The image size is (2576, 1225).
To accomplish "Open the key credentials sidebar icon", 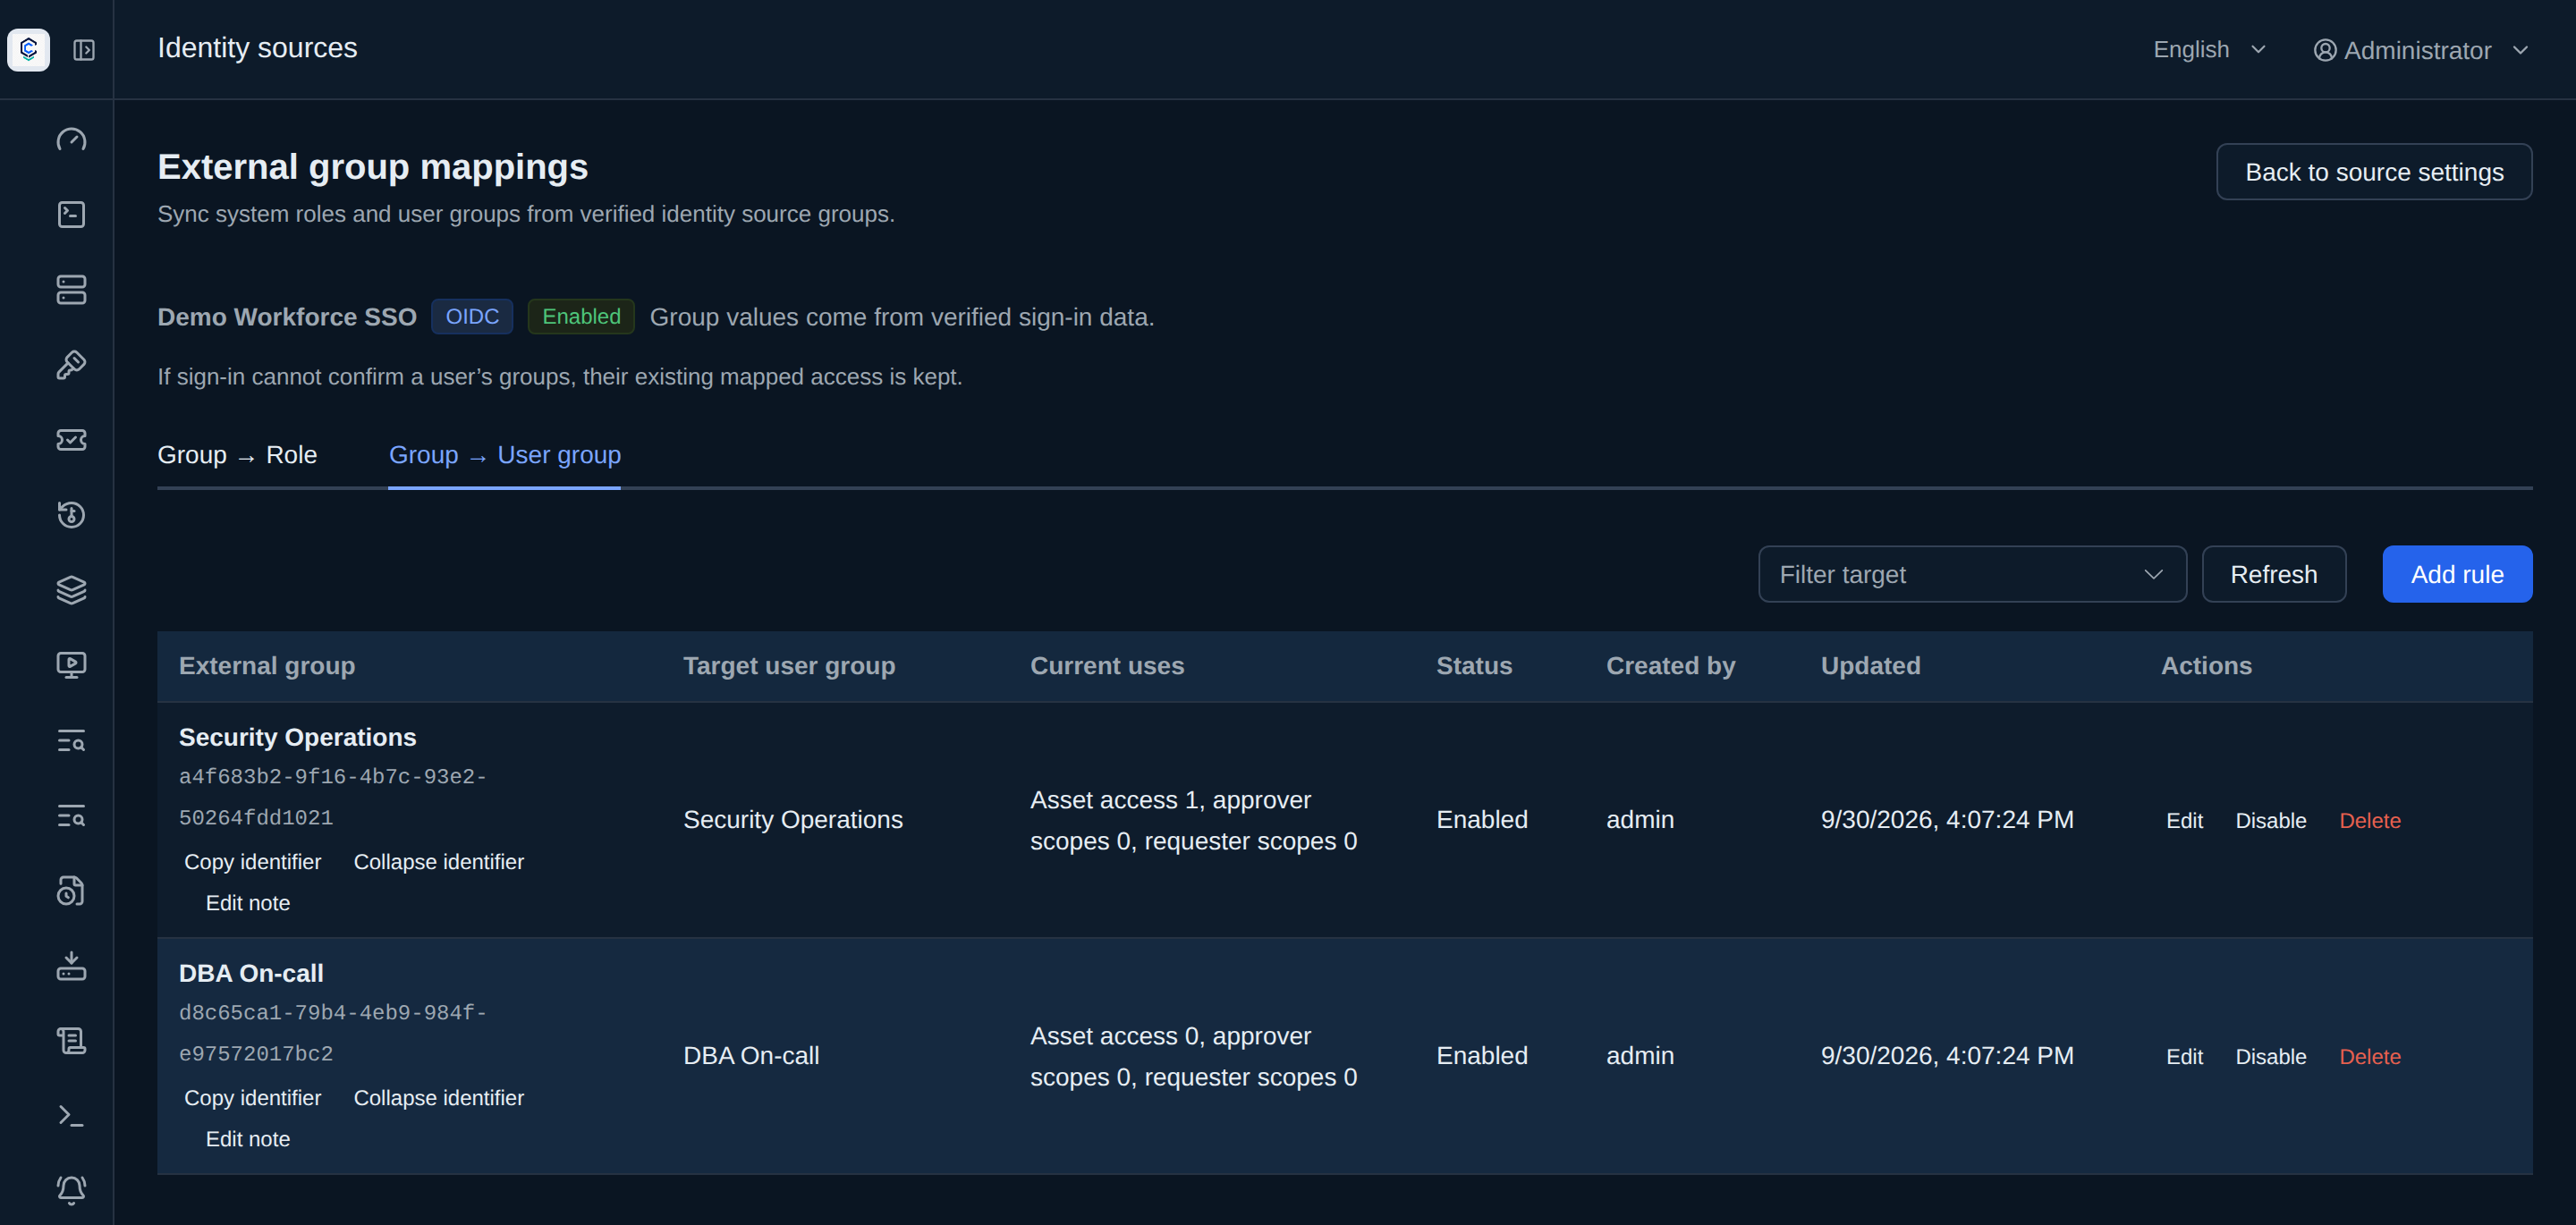I will tap(71, 365).
